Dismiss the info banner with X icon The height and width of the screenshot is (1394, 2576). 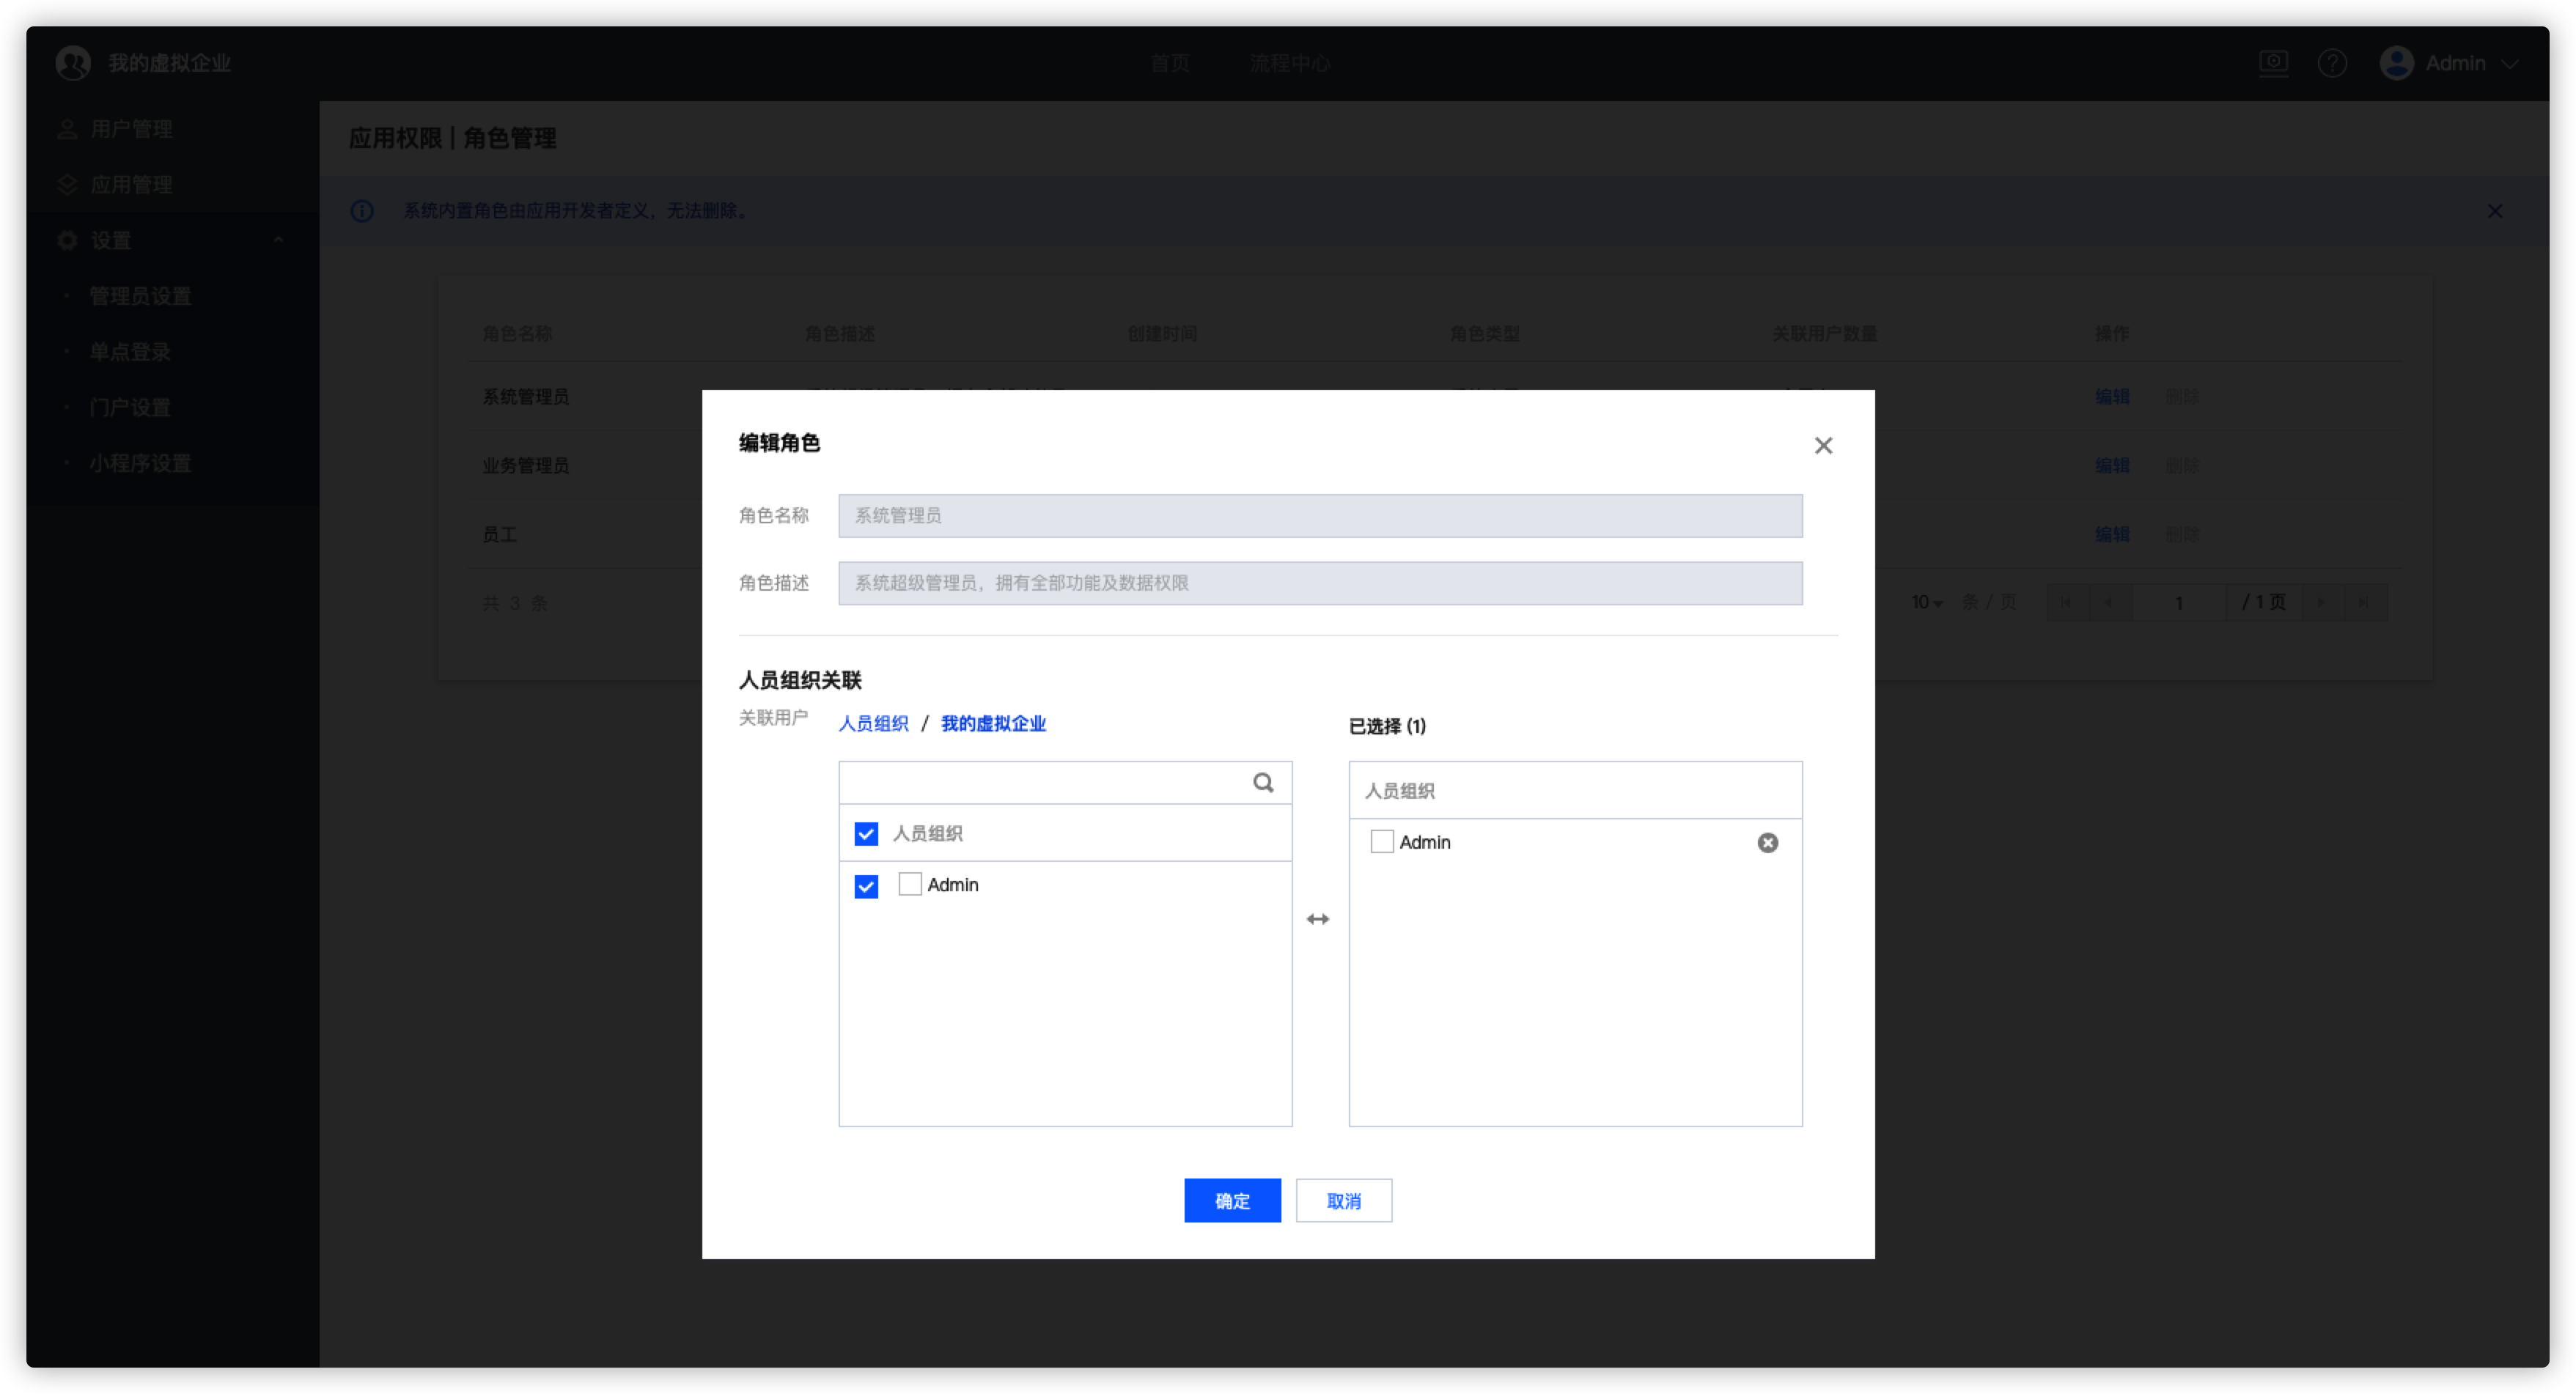coord(2494,211)
